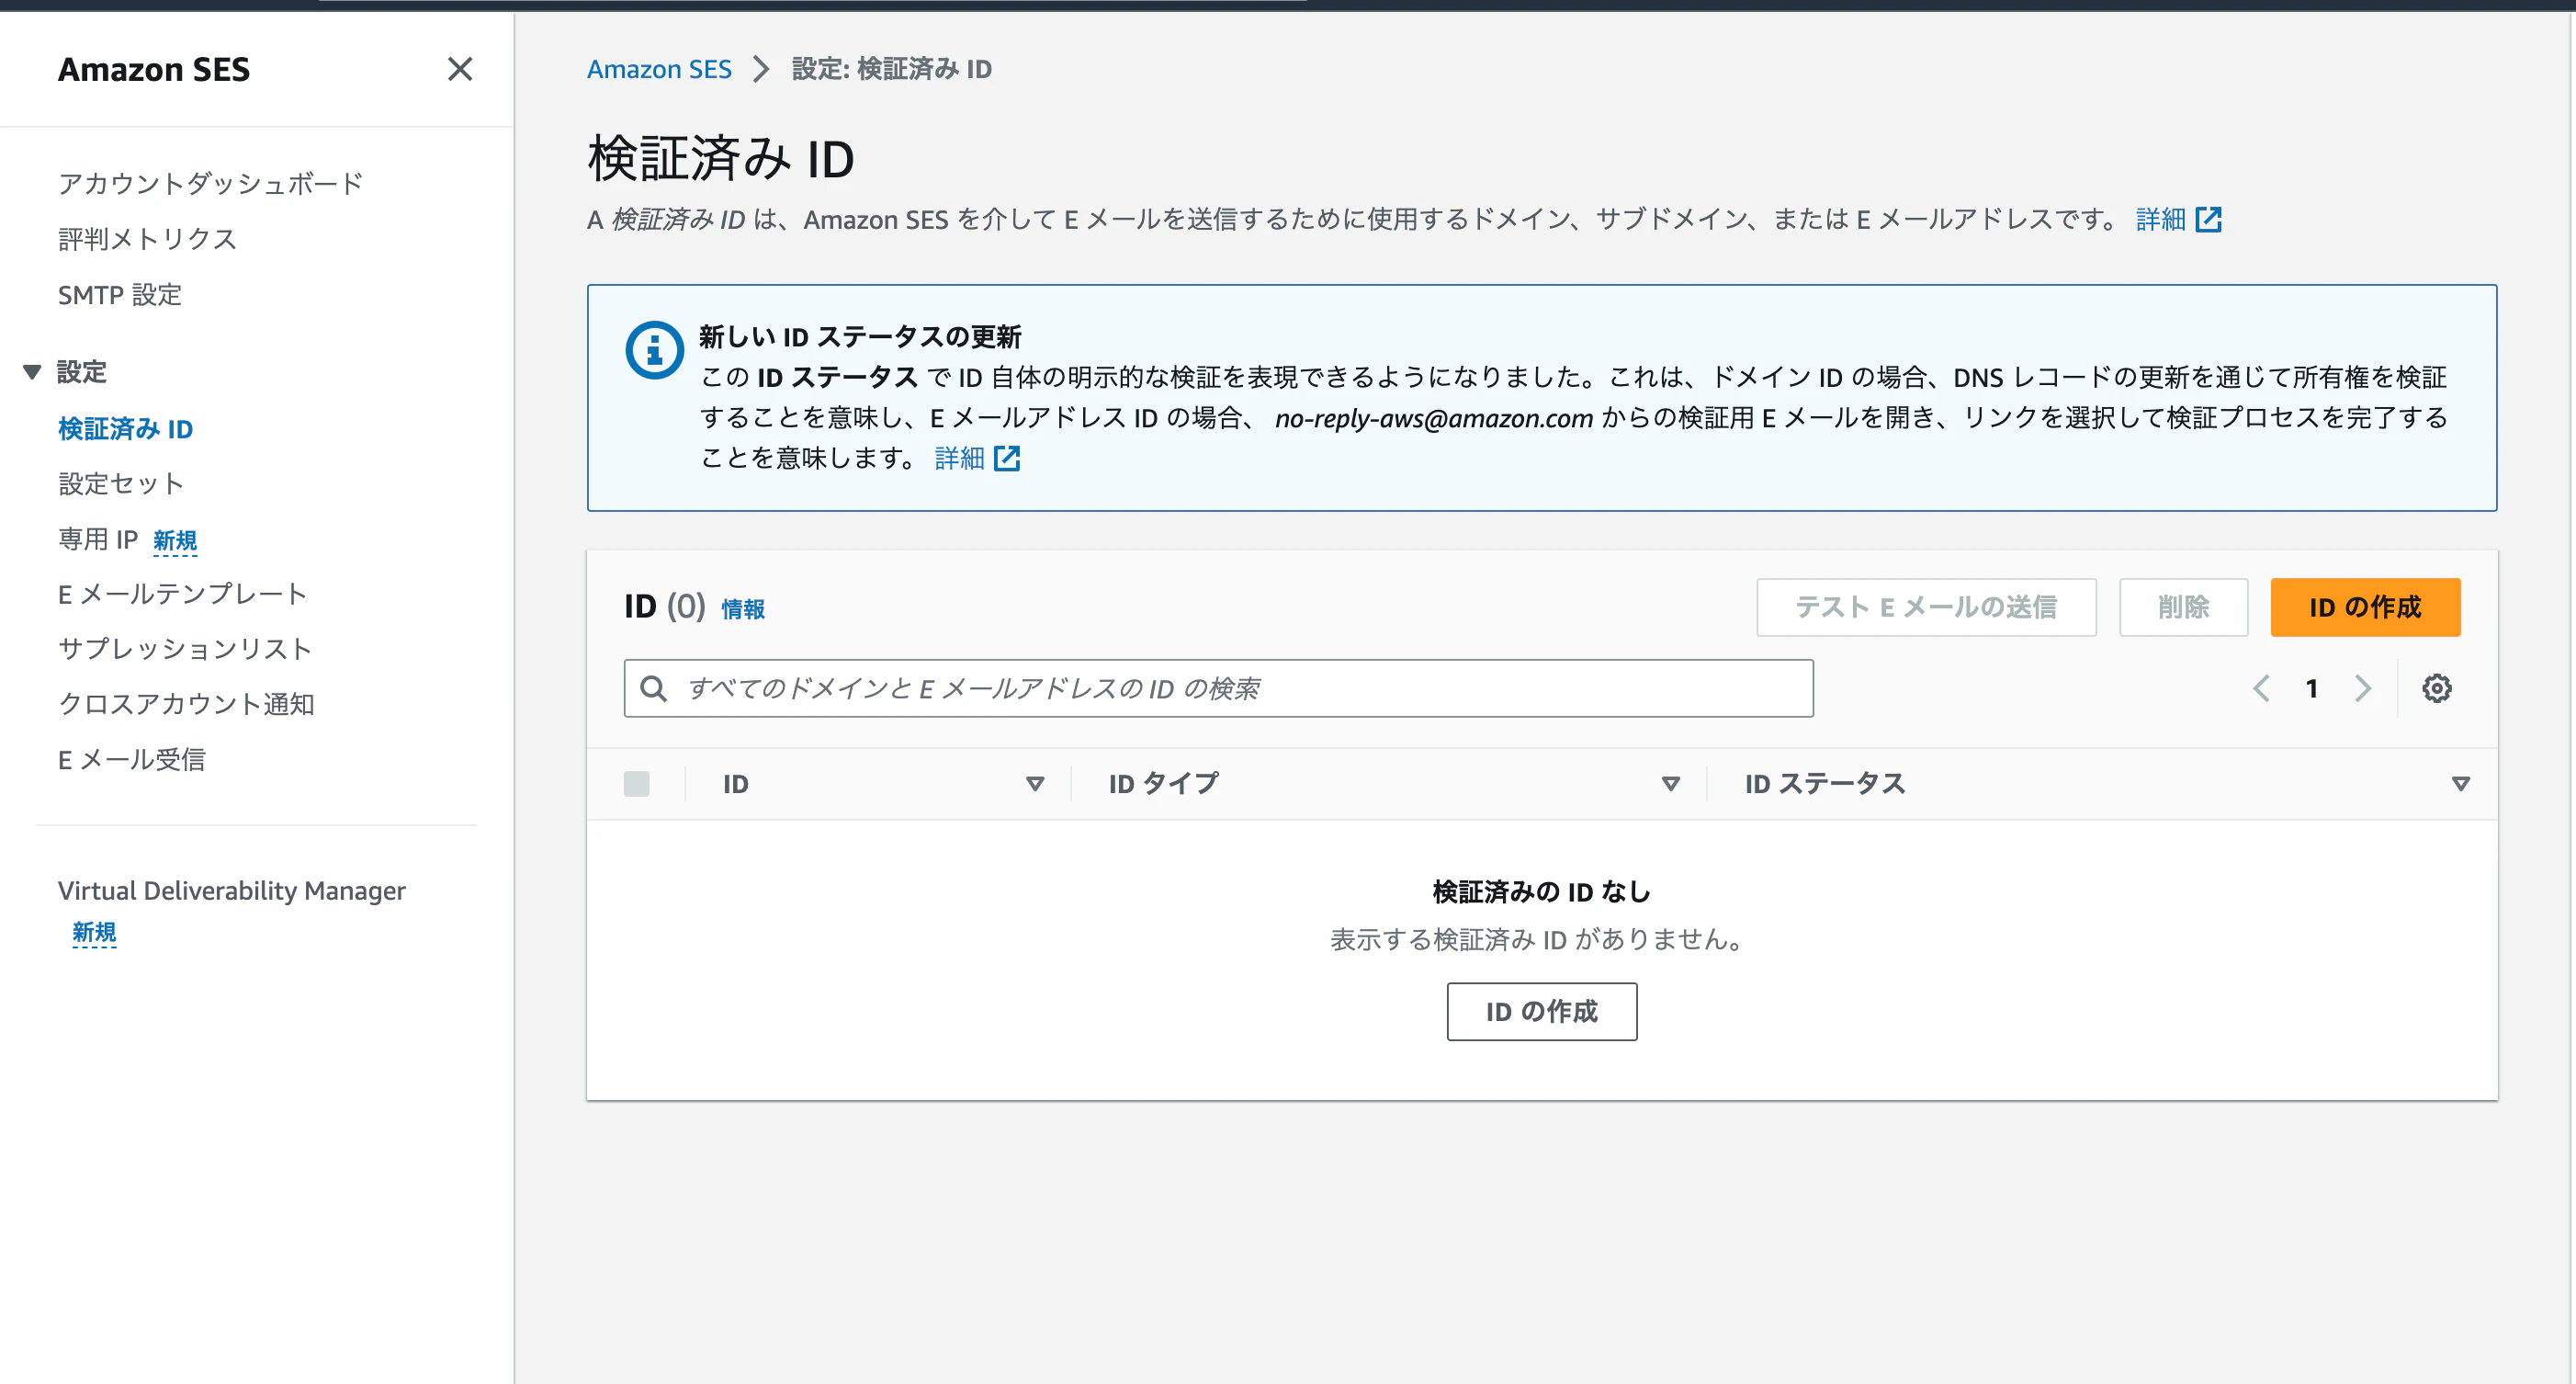Image resolution: width=2576 pixels, height=1384 pixels.
Task: Open the ID column sort dropdown
Action: [1035, 783]
